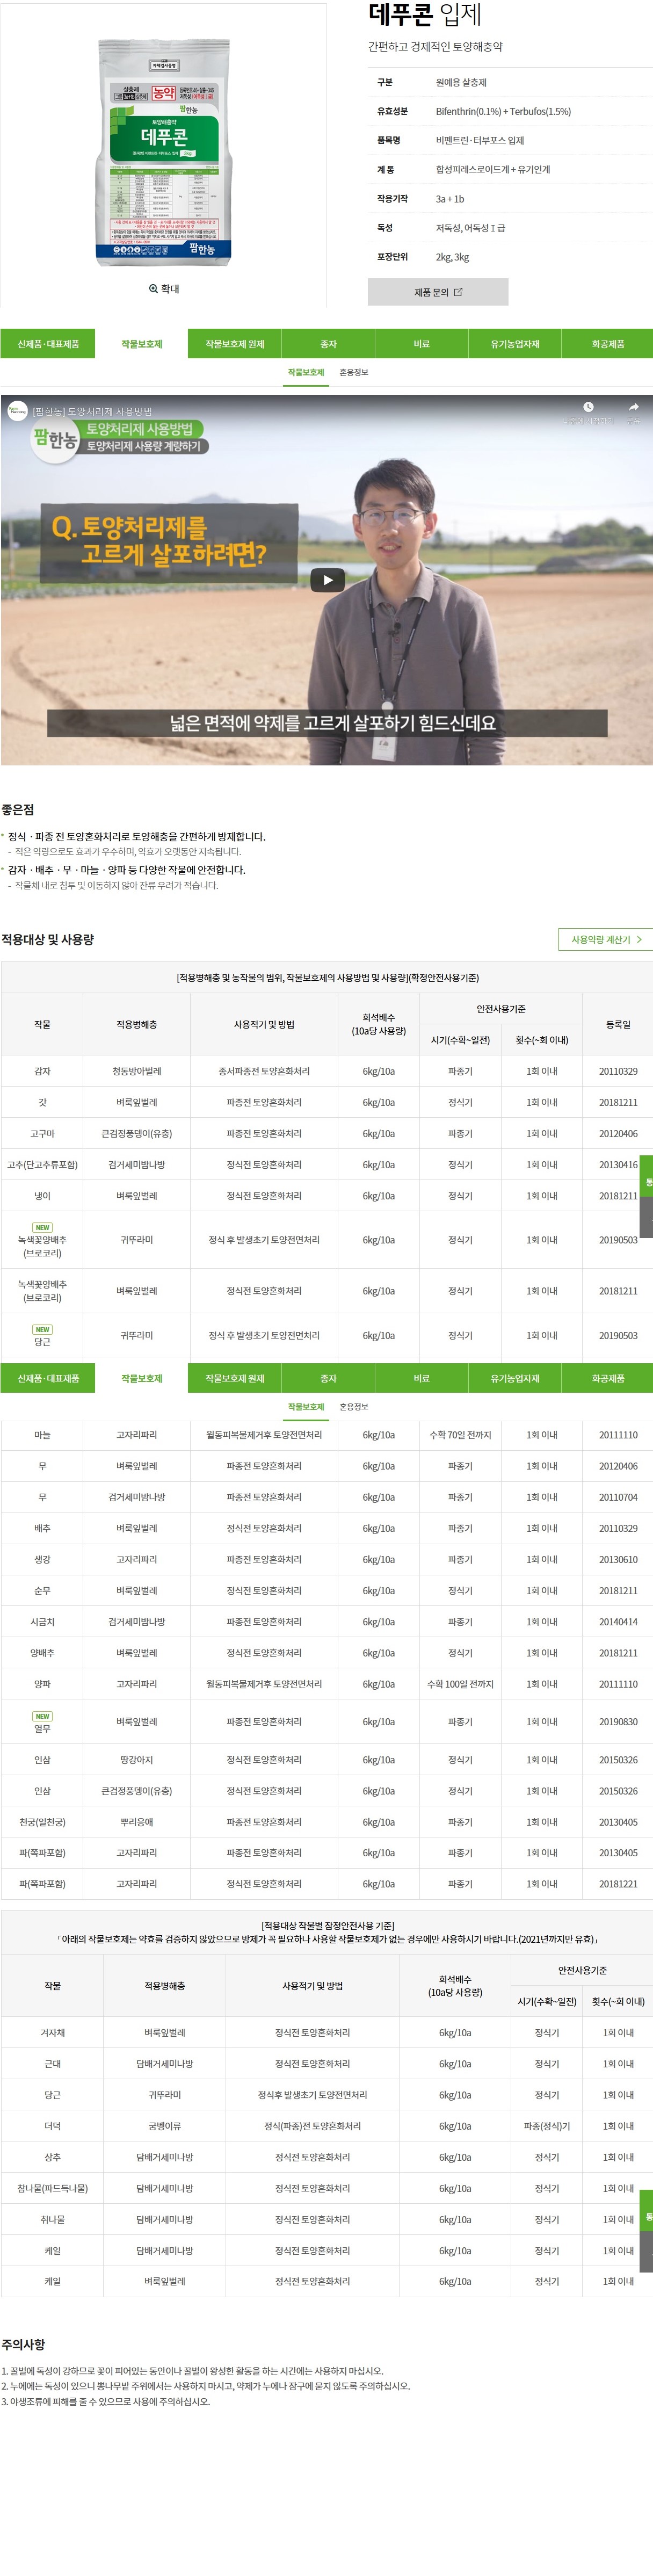Open the channel avatar on the video header
653x2576 pixels.
click(17, 410)
